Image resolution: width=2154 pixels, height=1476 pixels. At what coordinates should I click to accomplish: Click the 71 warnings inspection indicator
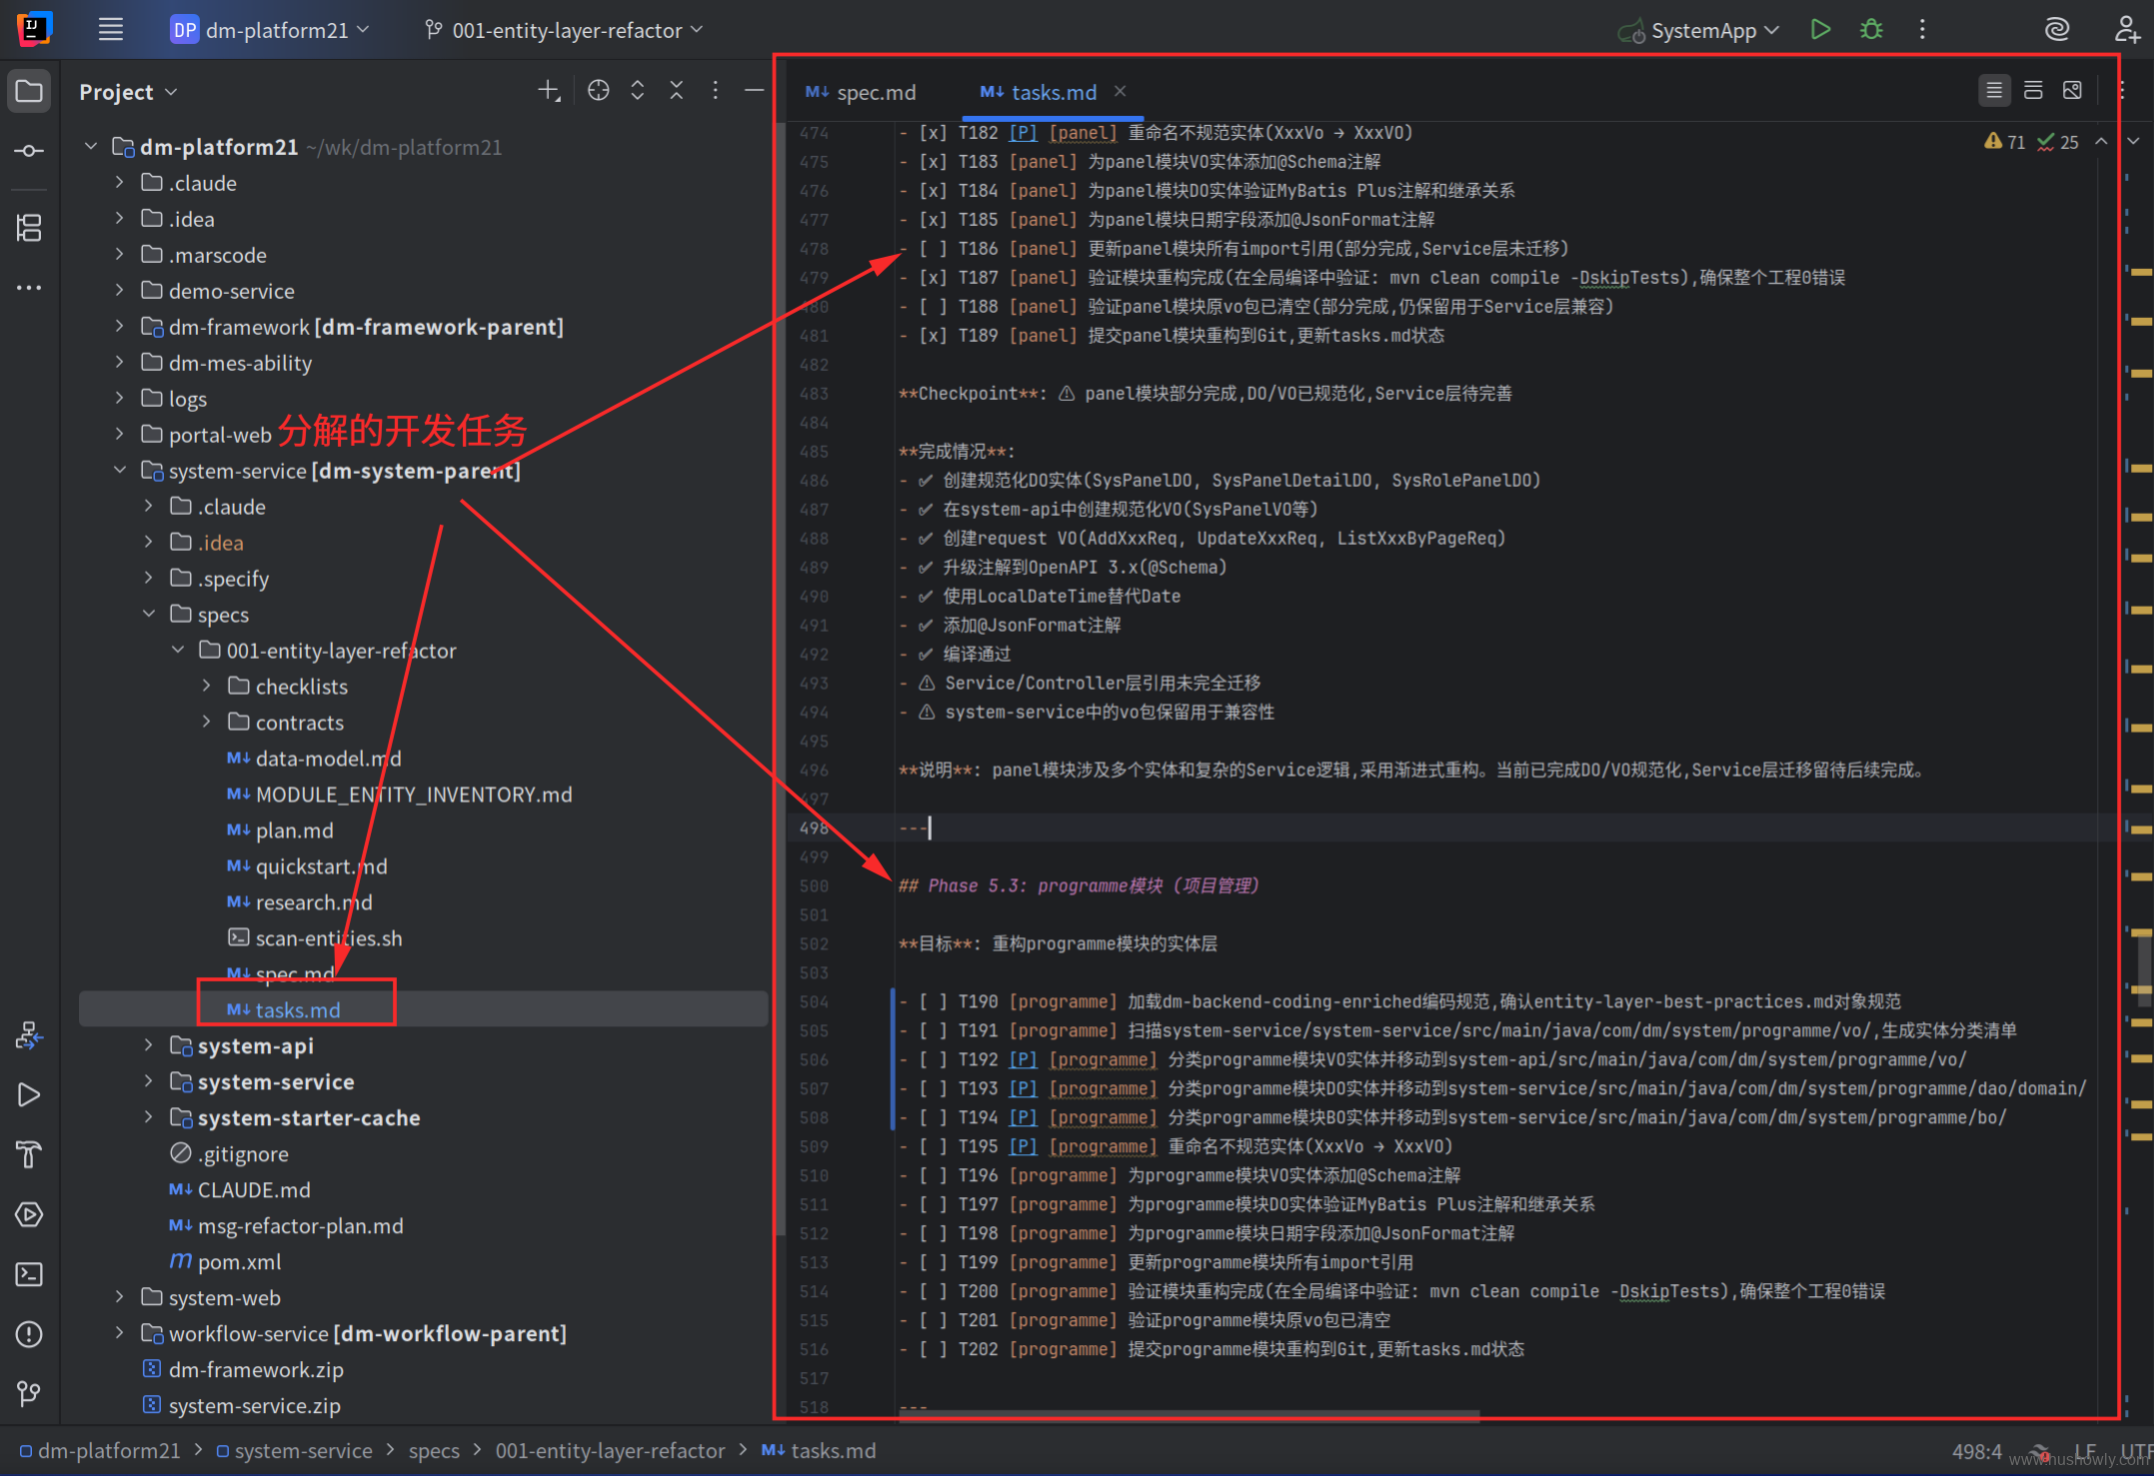click(2005, 142)
